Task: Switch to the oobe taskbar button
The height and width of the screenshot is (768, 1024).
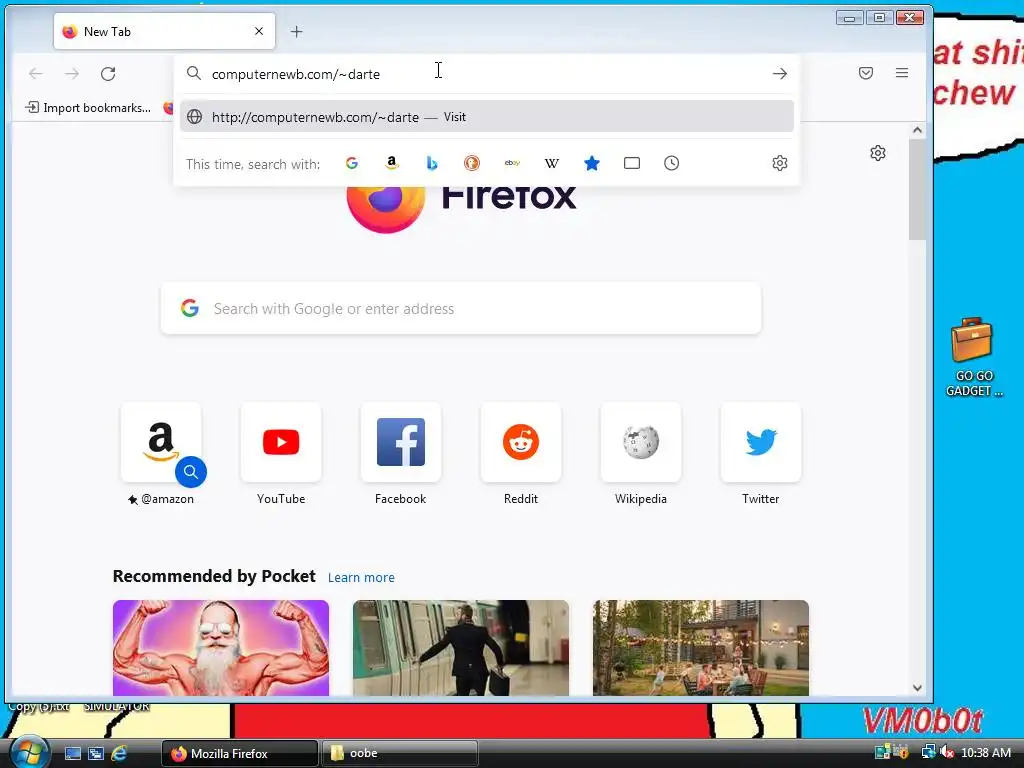Action: (x=400, y=754)
